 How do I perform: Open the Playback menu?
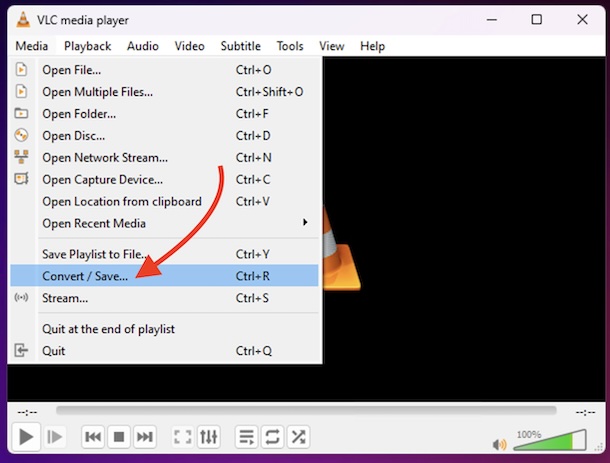point(87,46)
